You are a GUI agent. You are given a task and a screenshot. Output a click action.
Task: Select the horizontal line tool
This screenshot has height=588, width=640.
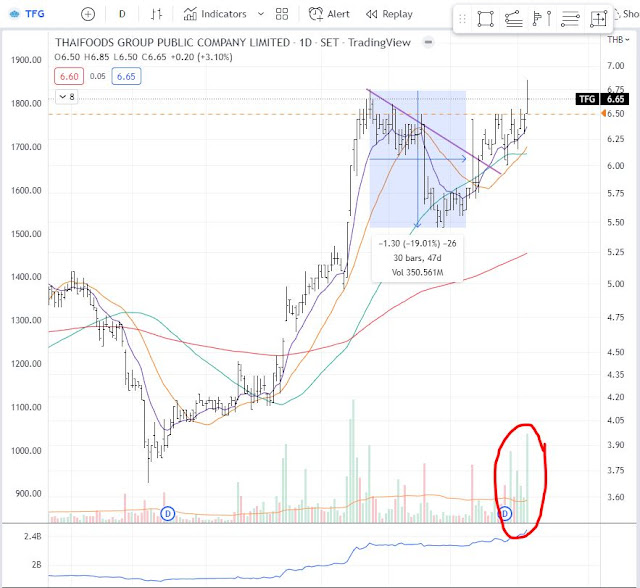(x=570, y=19)
